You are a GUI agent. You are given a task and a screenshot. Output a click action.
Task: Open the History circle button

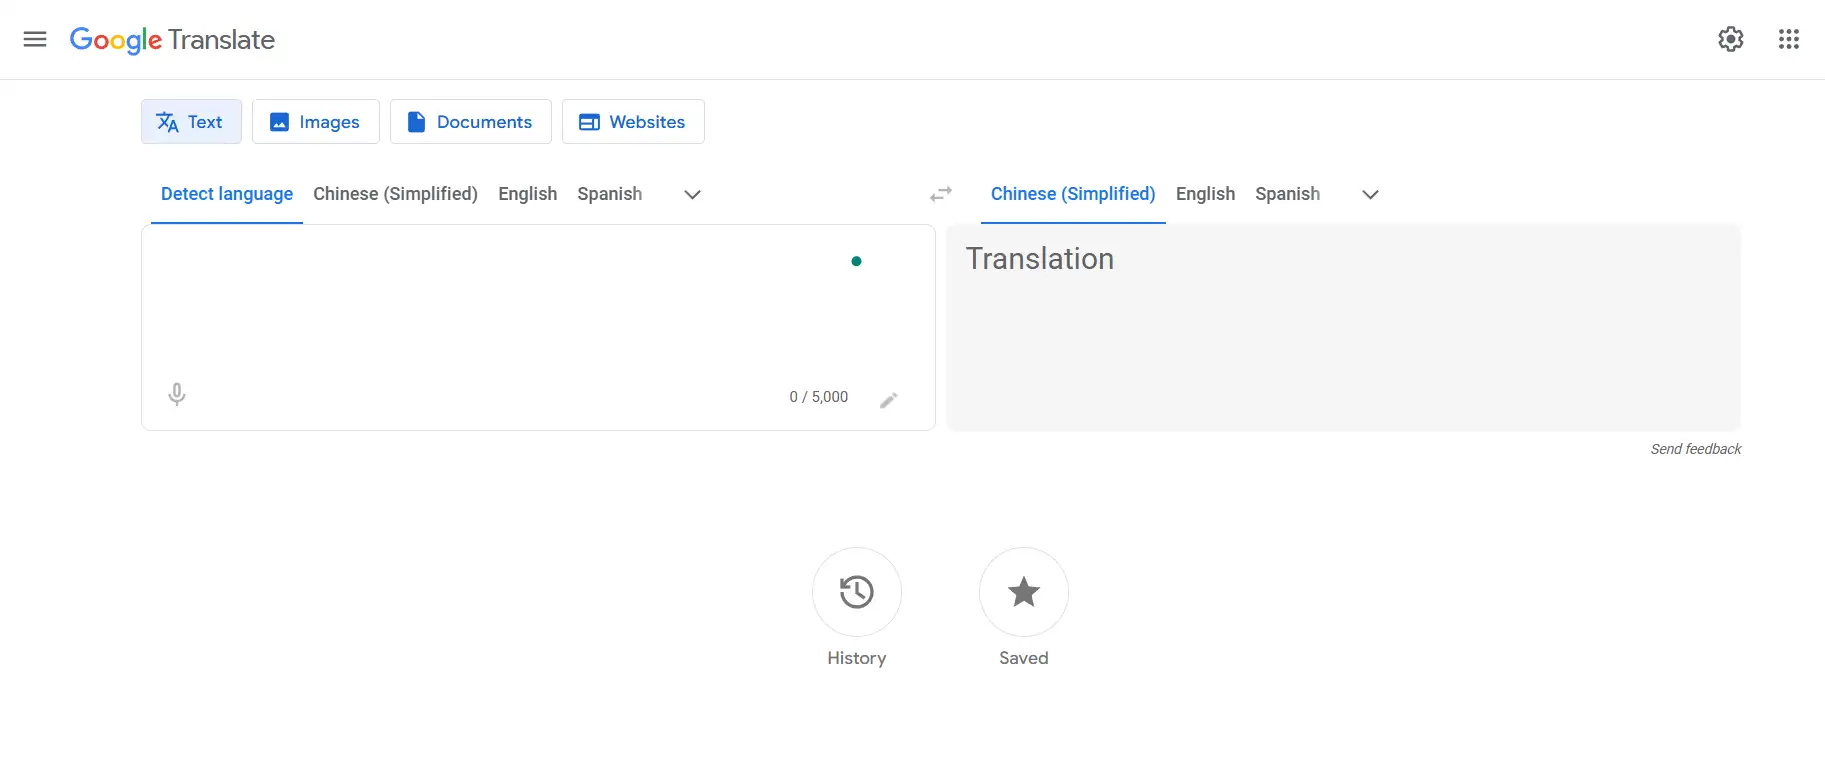857,592
